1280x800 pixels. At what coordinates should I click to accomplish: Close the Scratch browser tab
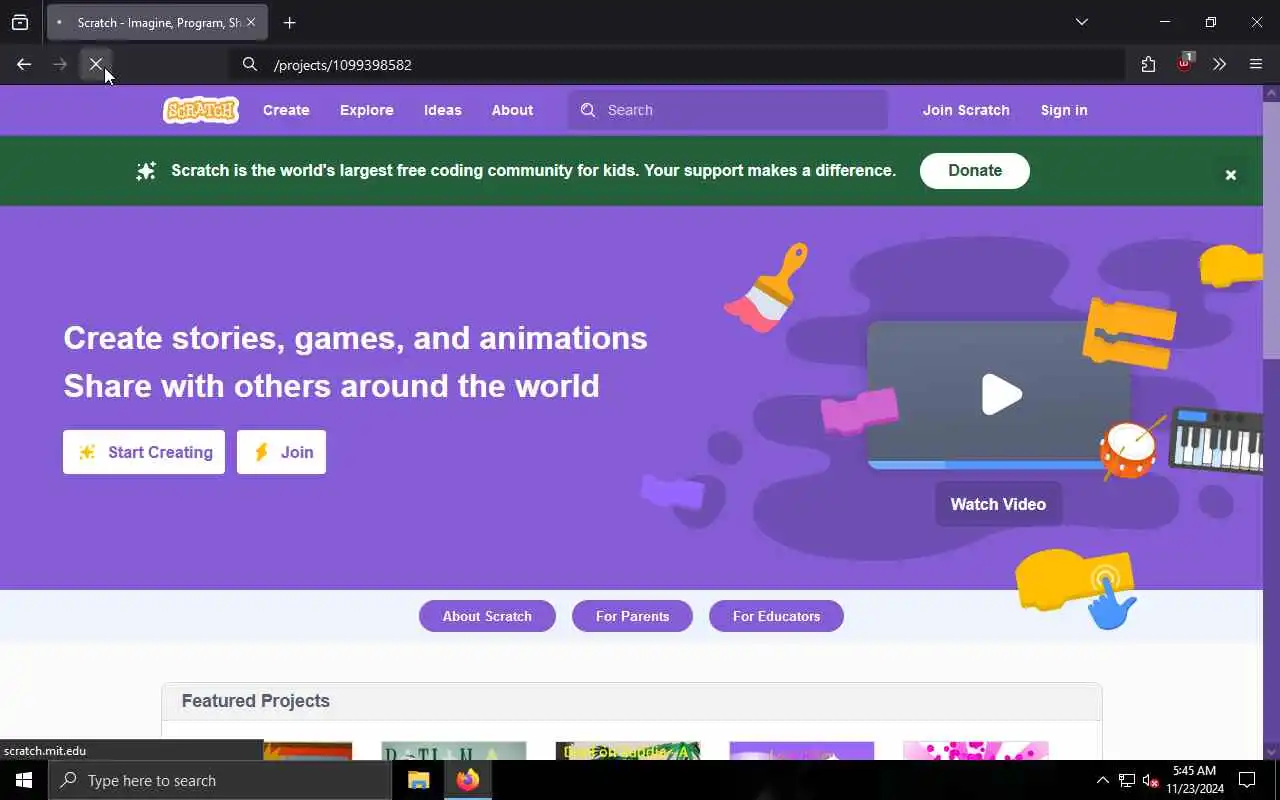click(251, 22)
